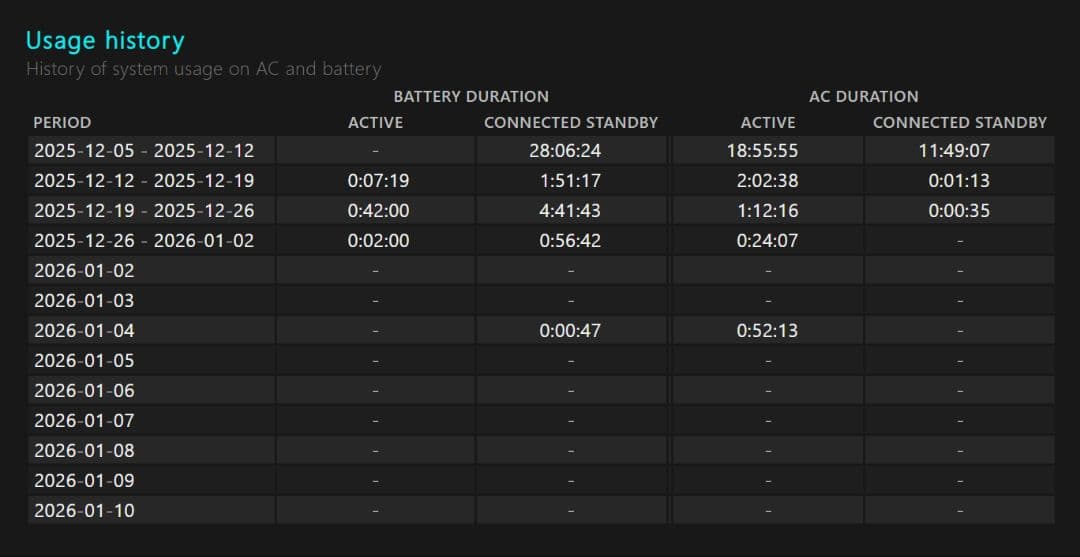This screenshot has width=1080, height=557.
Task: Select the 2025-12-12 - 2025-12-19 period cell
Action: (144, 181)
